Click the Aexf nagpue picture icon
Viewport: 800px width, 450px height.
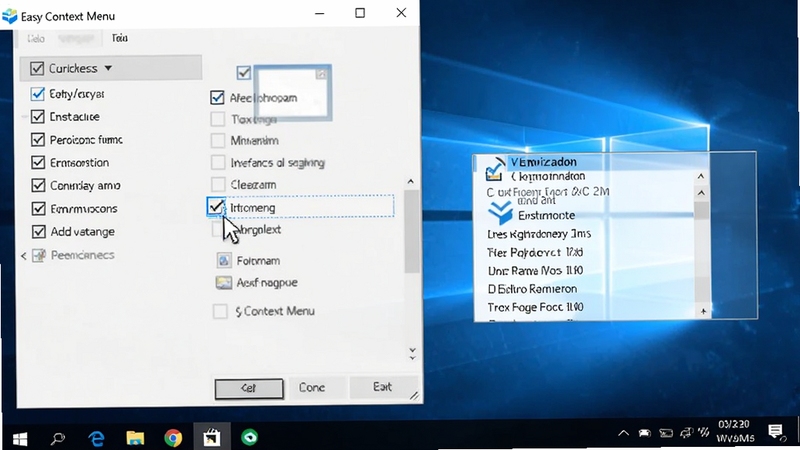pos(224,283)
